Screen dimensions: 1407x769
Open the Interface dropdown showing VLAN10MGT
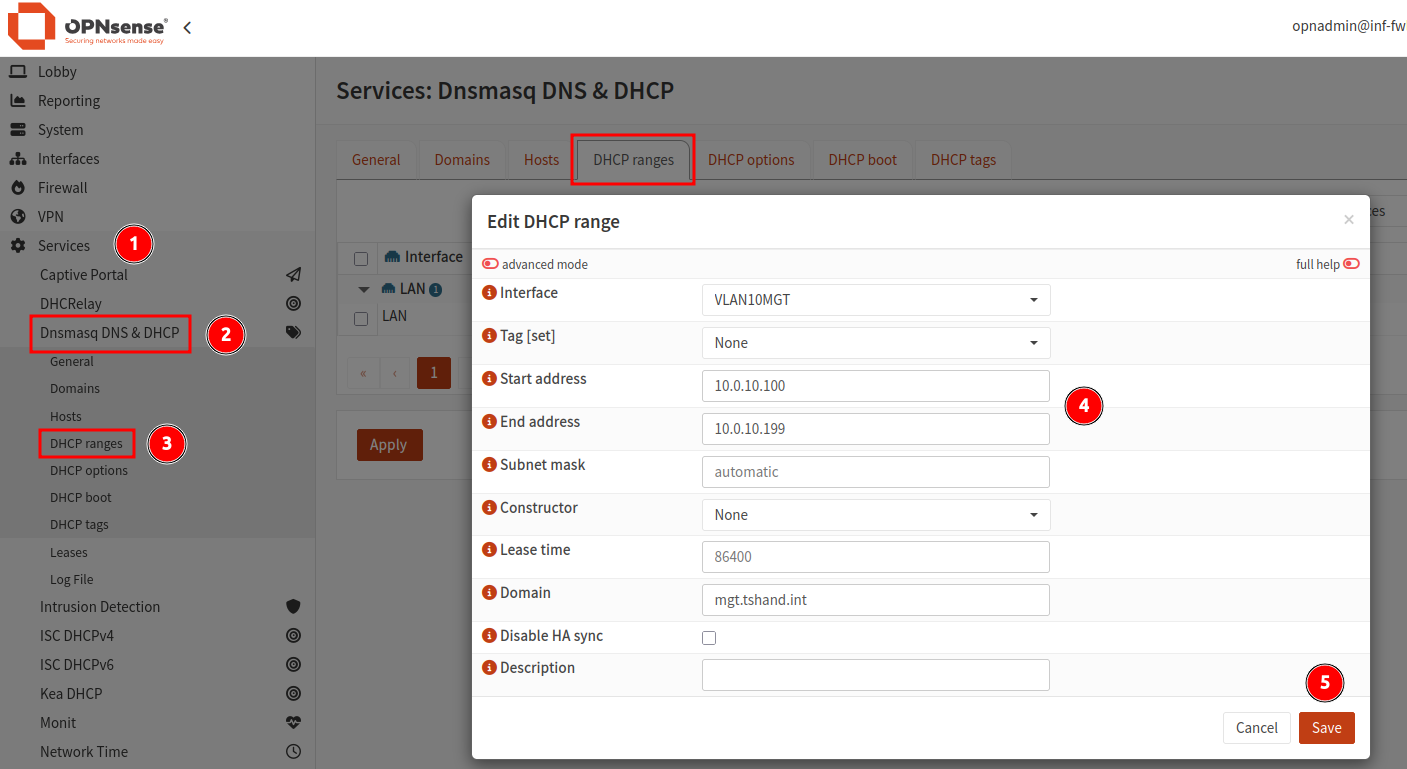[875, 299]
